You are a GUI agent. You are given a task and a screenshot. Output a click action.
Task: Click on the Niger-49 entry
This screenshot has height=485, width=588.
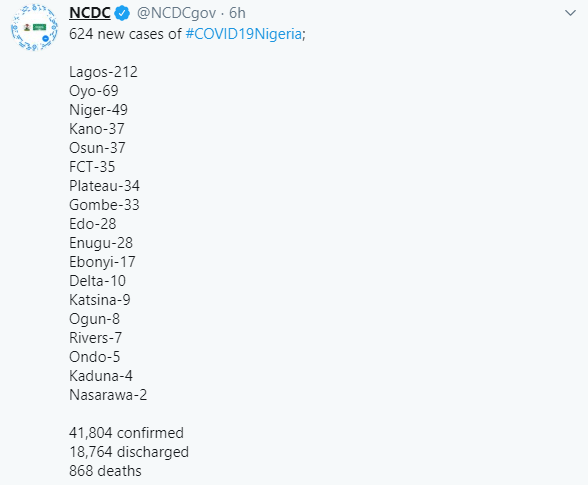98,110
